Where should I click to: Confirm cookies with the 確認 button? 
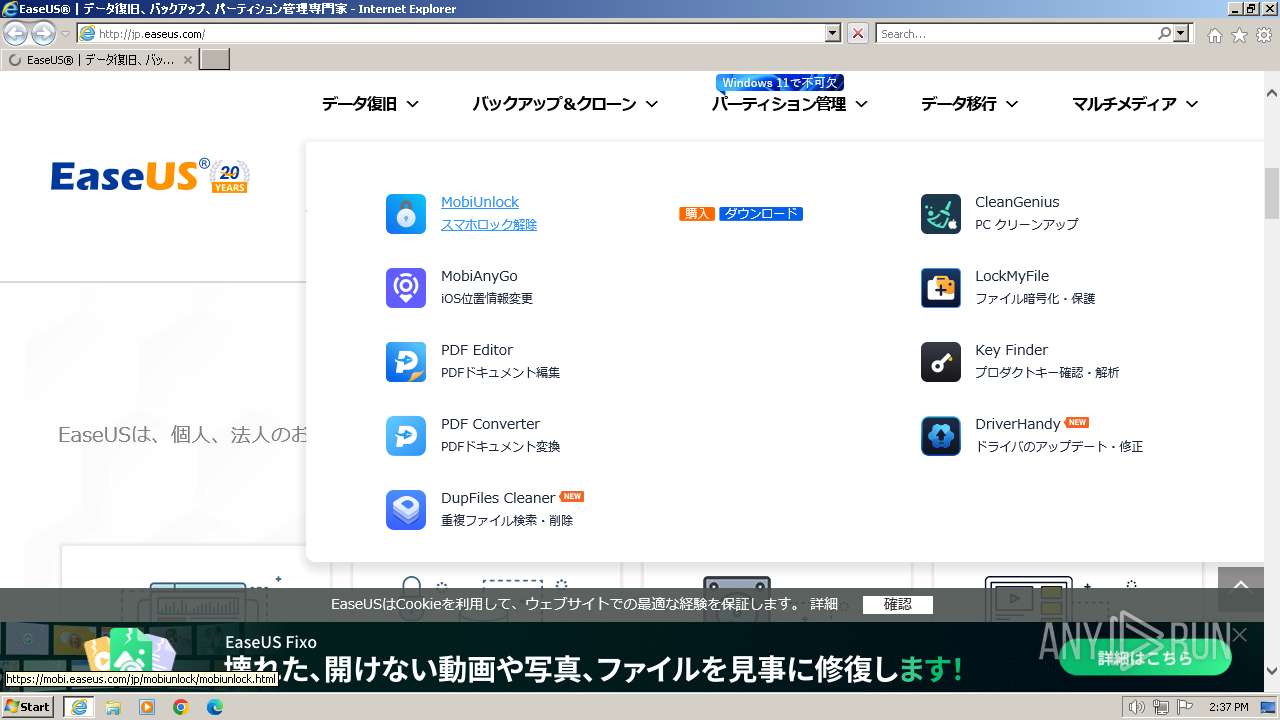pos(897,604)
